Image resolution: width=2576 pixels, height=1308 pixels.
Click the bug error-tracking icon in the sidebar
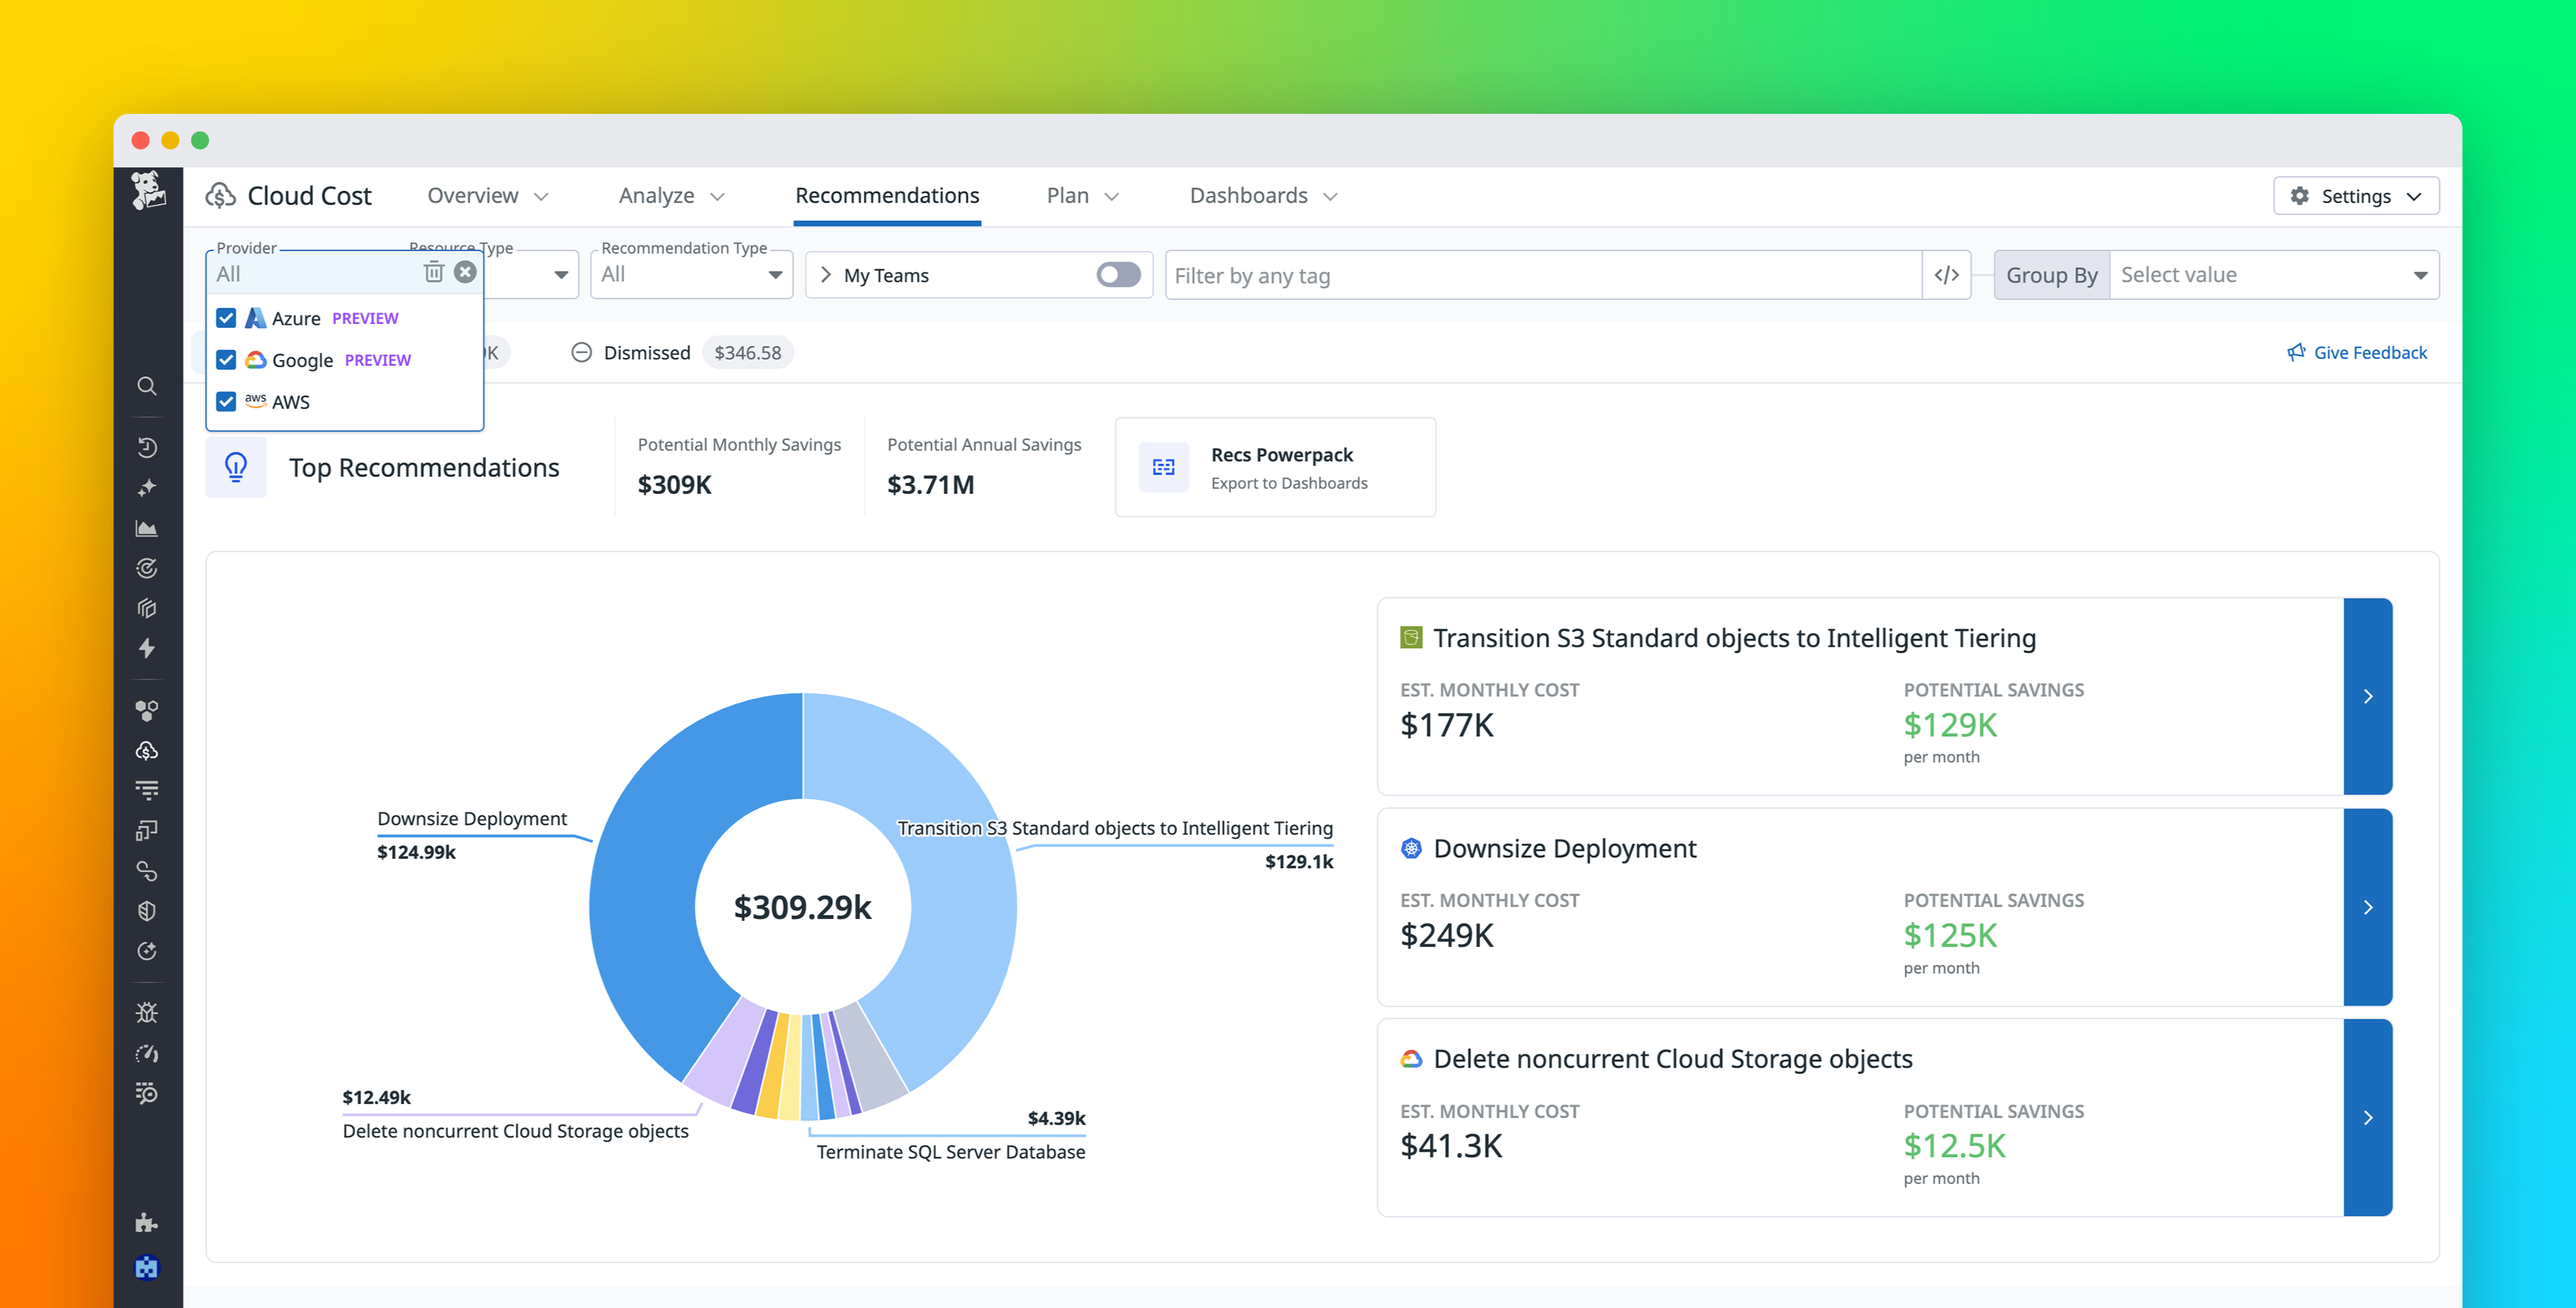click(x=147, y=1012)
